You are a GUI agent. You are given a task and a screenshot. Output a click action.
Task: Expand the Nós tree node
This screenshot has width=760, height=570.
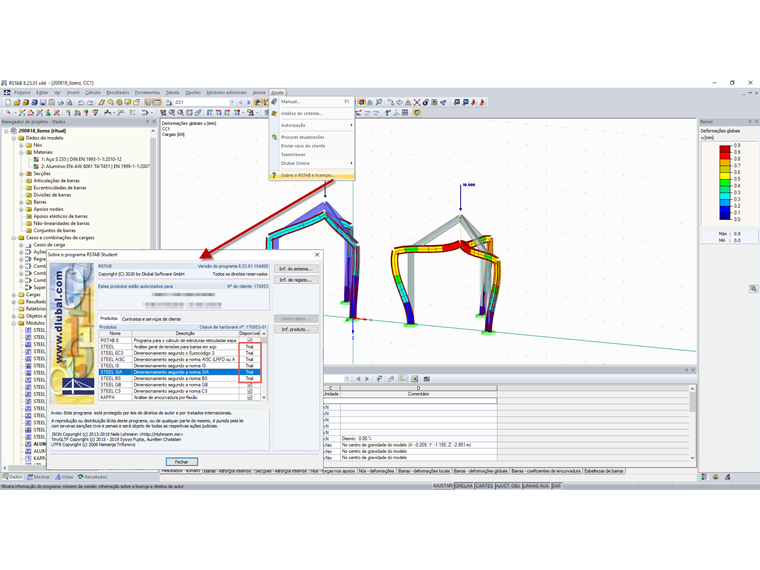tap(21, 145)
